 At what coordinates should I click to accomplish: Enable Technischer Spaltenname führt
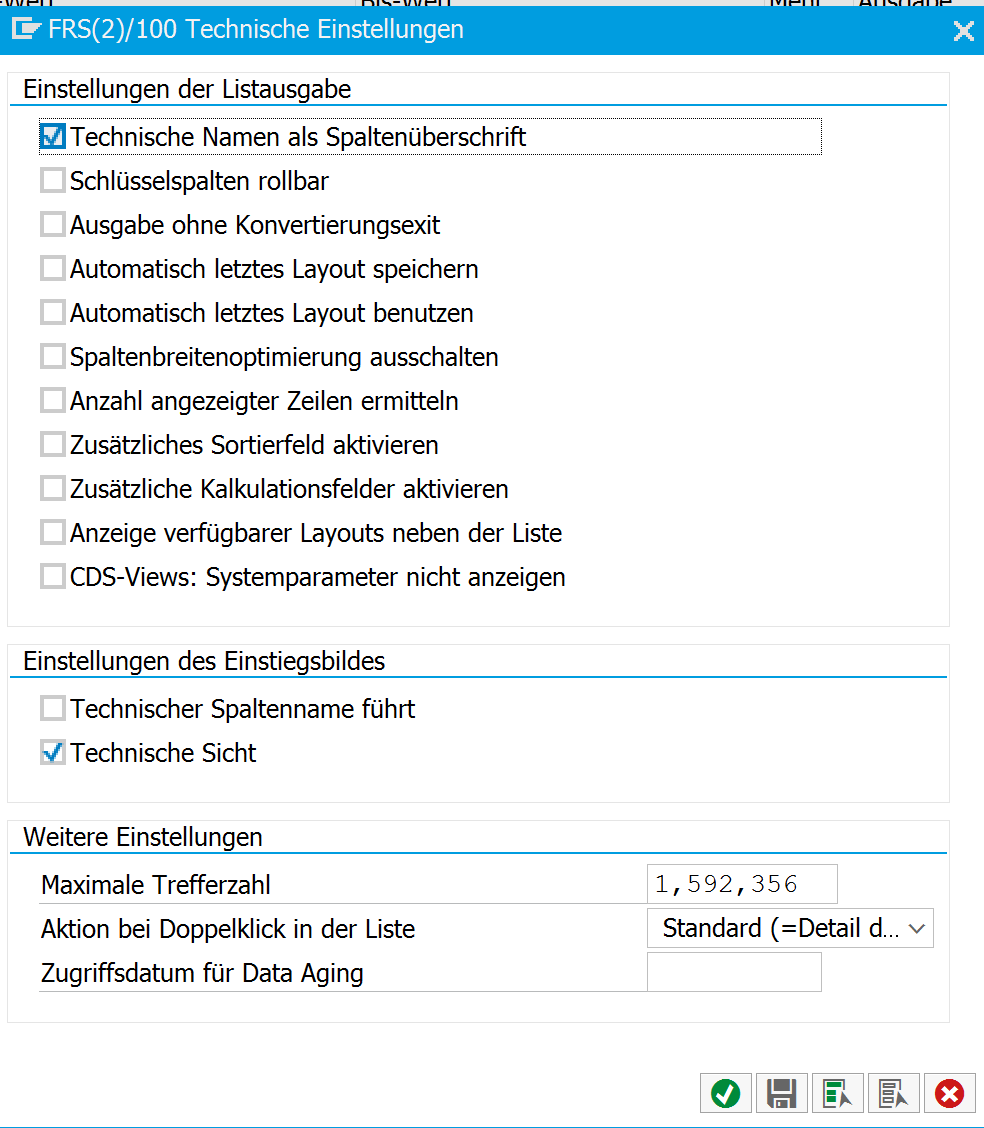tap(53, 708)
